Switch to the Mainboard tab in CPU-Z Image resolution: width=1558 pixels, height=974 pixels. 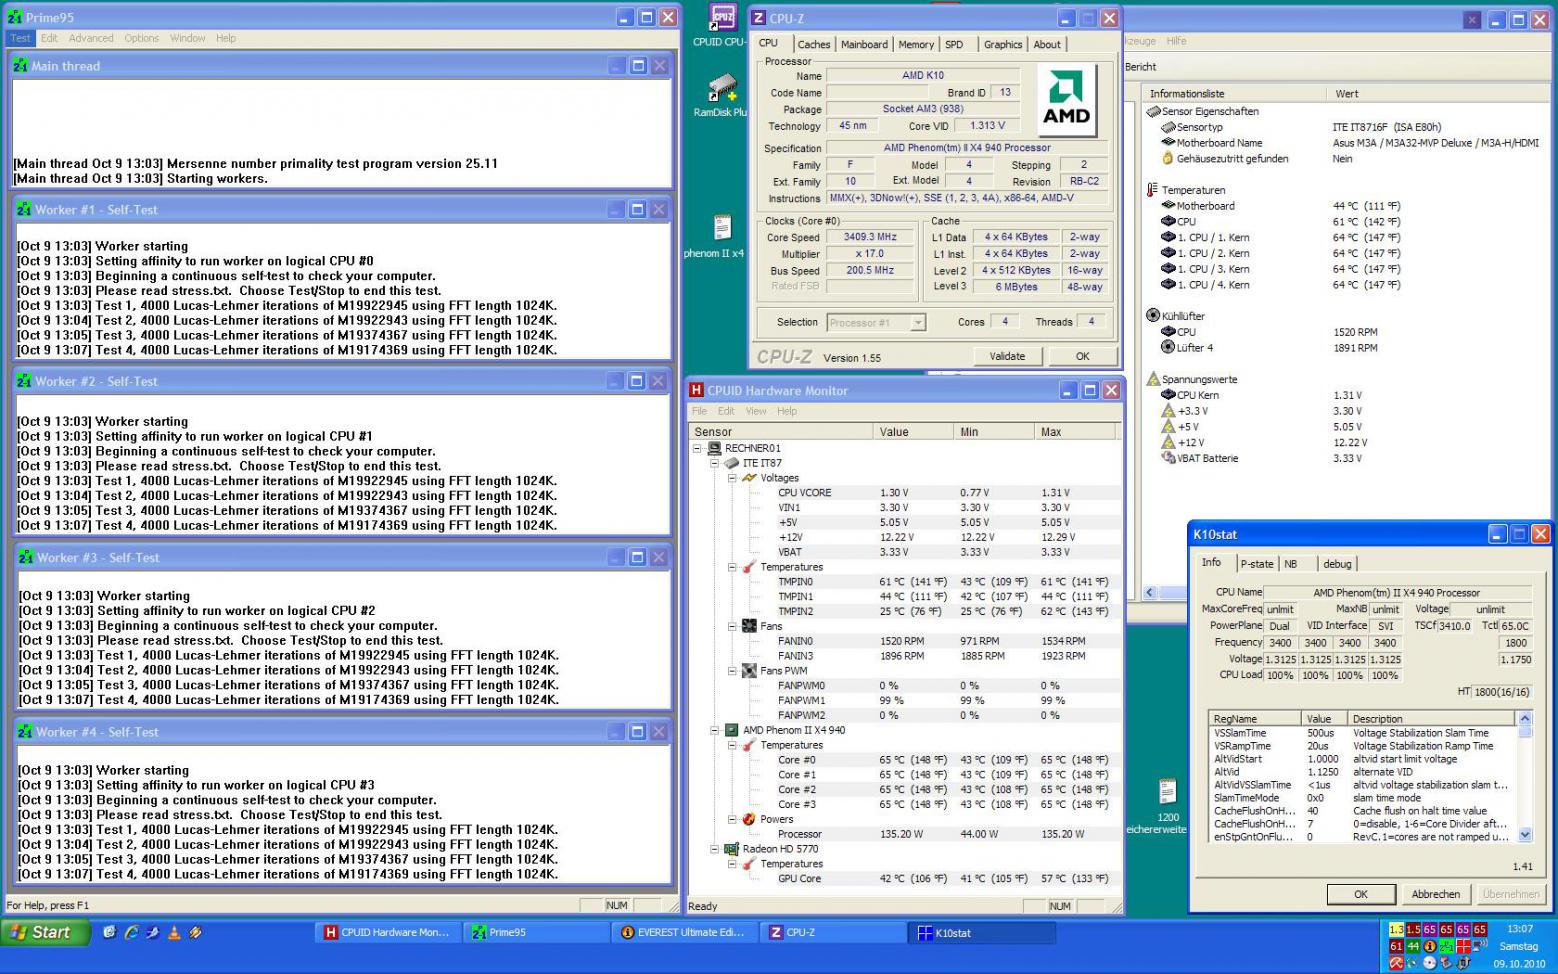(x=864, y=44)
